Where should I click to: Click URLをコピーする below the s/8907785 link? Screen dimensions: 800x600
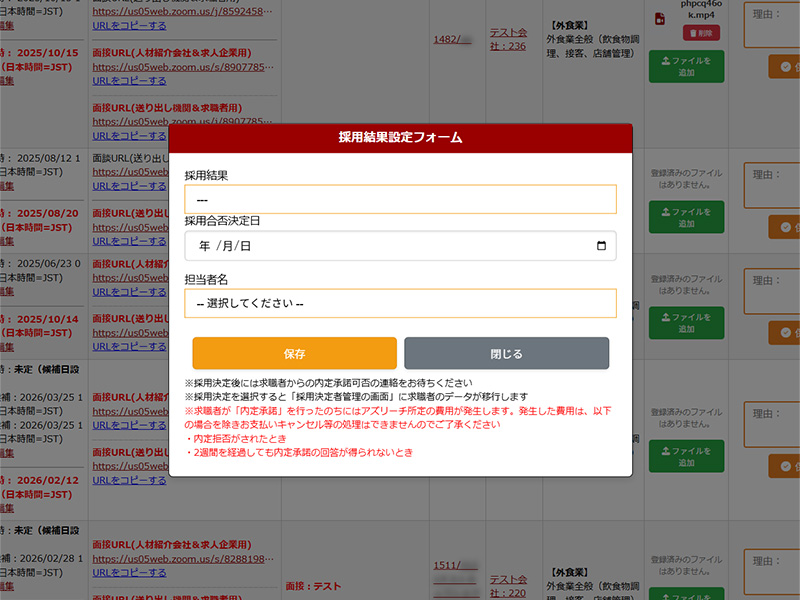coord(129,81)
